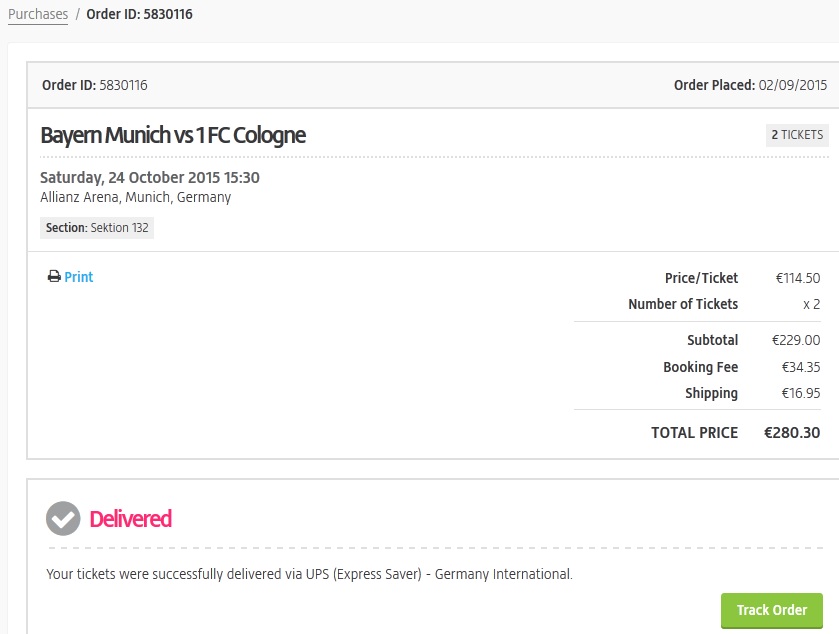839x634 pixels.
Task: Click the UPS delivery message text
Action: 309,574
